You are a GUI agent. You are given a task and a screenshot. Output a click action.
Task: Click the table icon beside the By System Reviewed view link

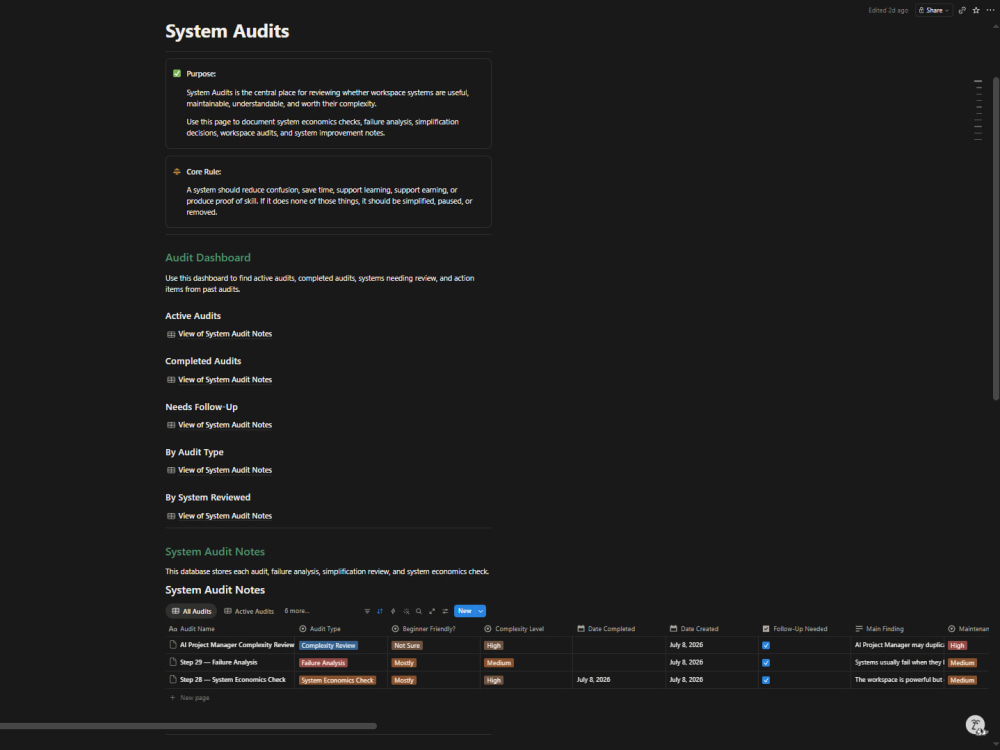(x=171, y=516)
